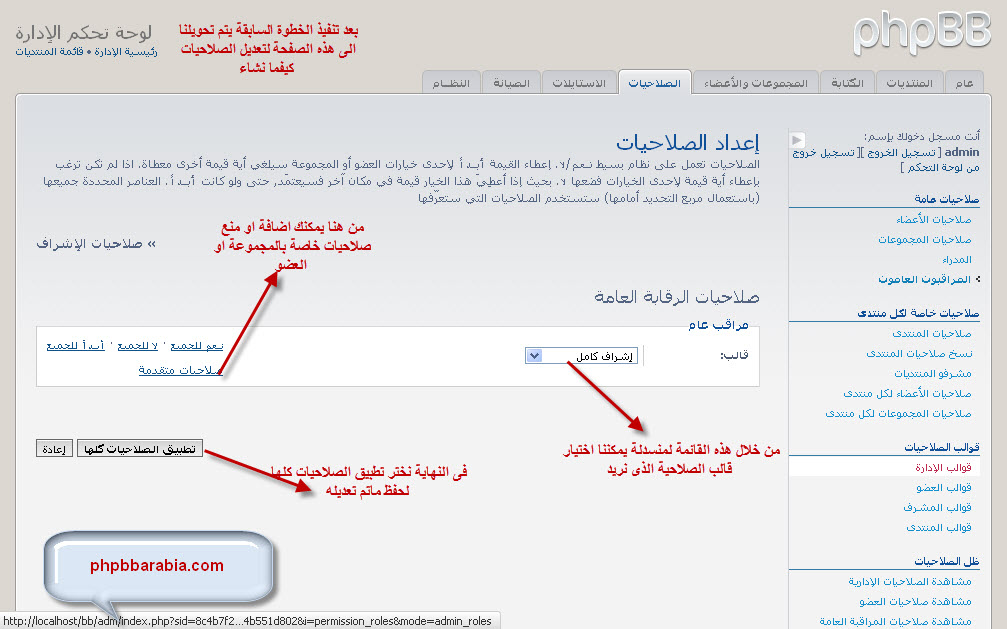Click صلاحيات الرقابة العامة heading
This screenshot has width=1007, height=629.
click(x=677, y=297)
